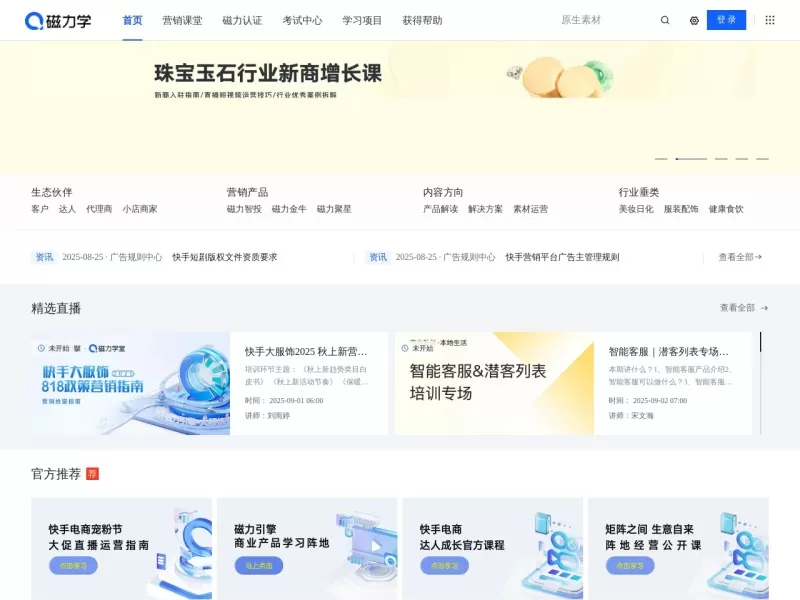
Task: Open the search icon in the header
Action: click(664, 19)
